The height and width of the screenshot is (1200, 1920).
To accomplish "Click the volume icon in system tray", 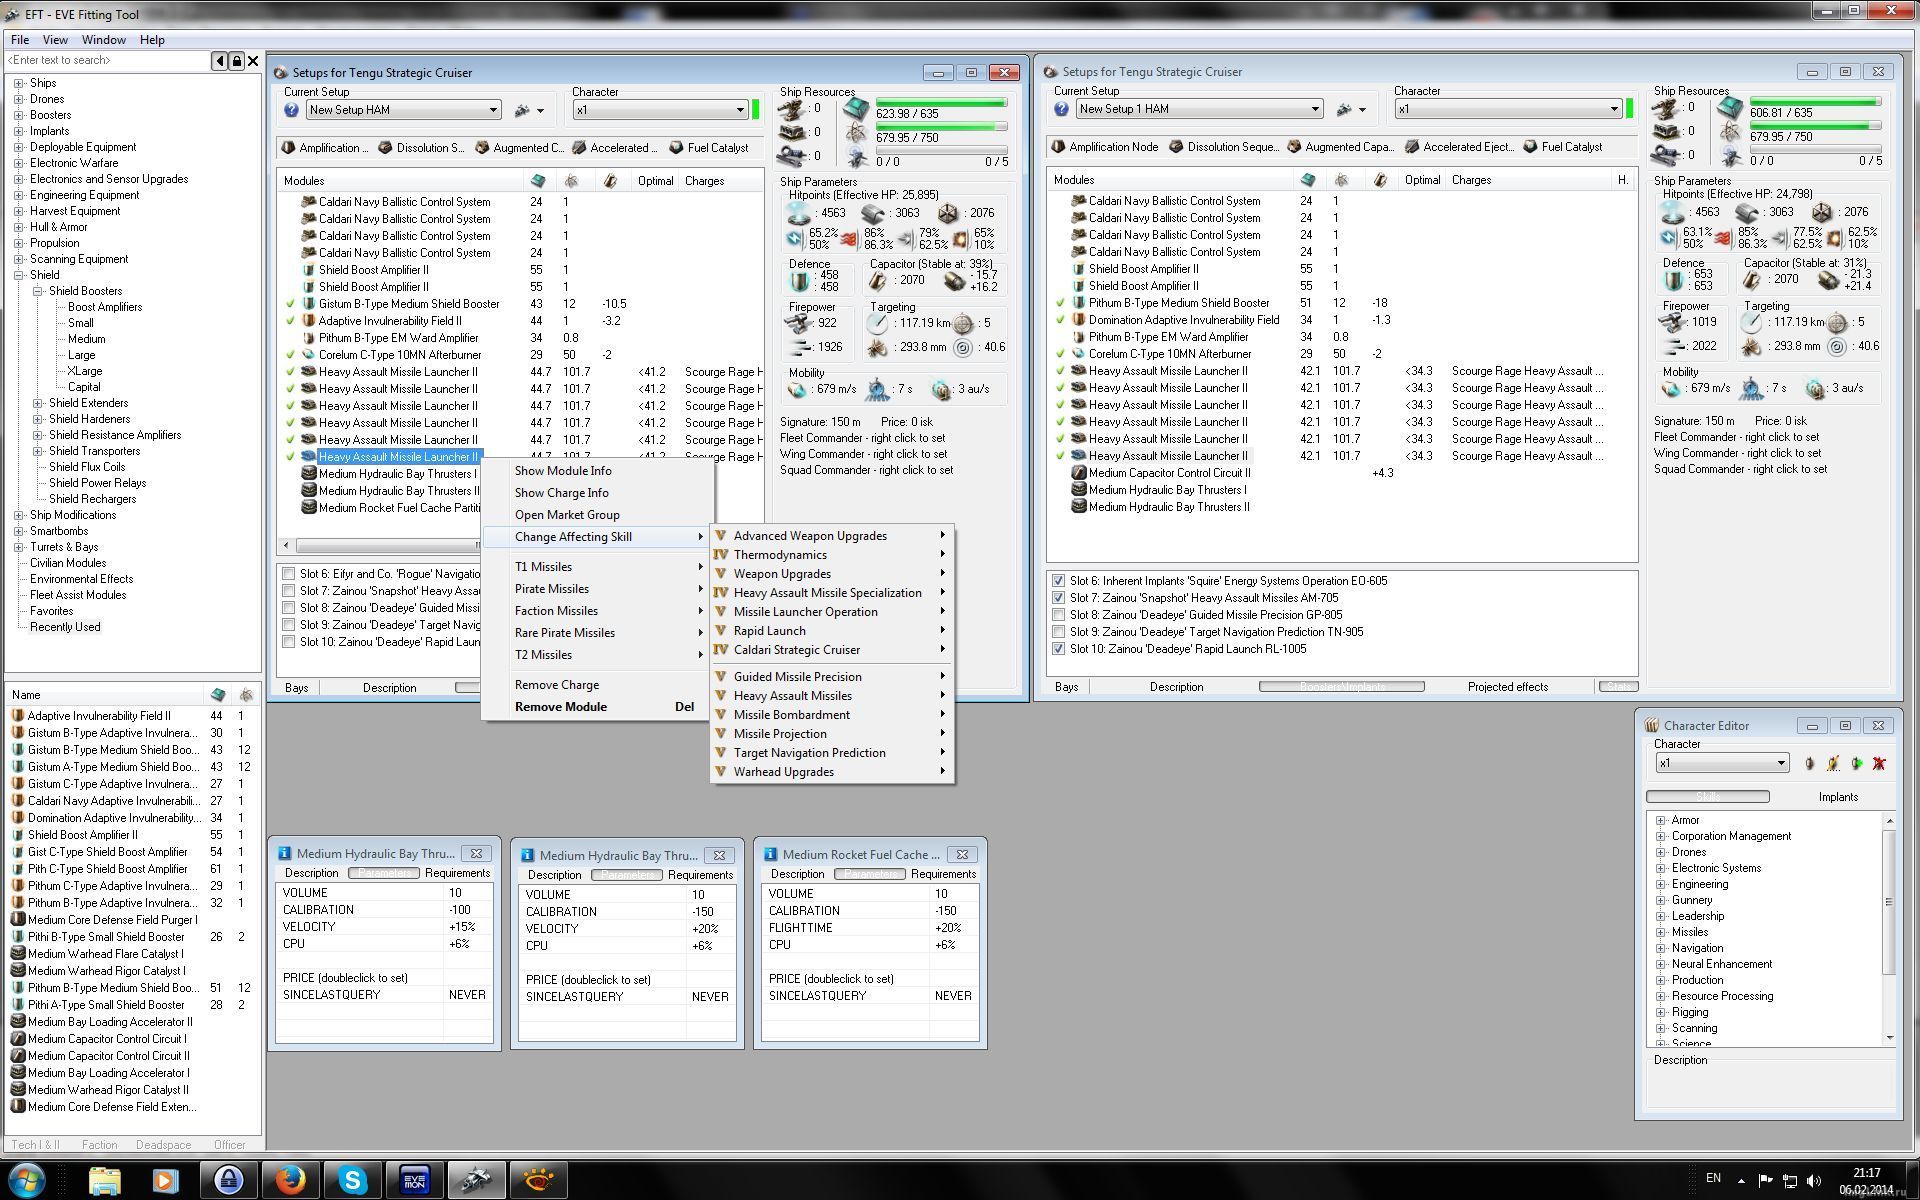I will (x=1814, y=1181).
